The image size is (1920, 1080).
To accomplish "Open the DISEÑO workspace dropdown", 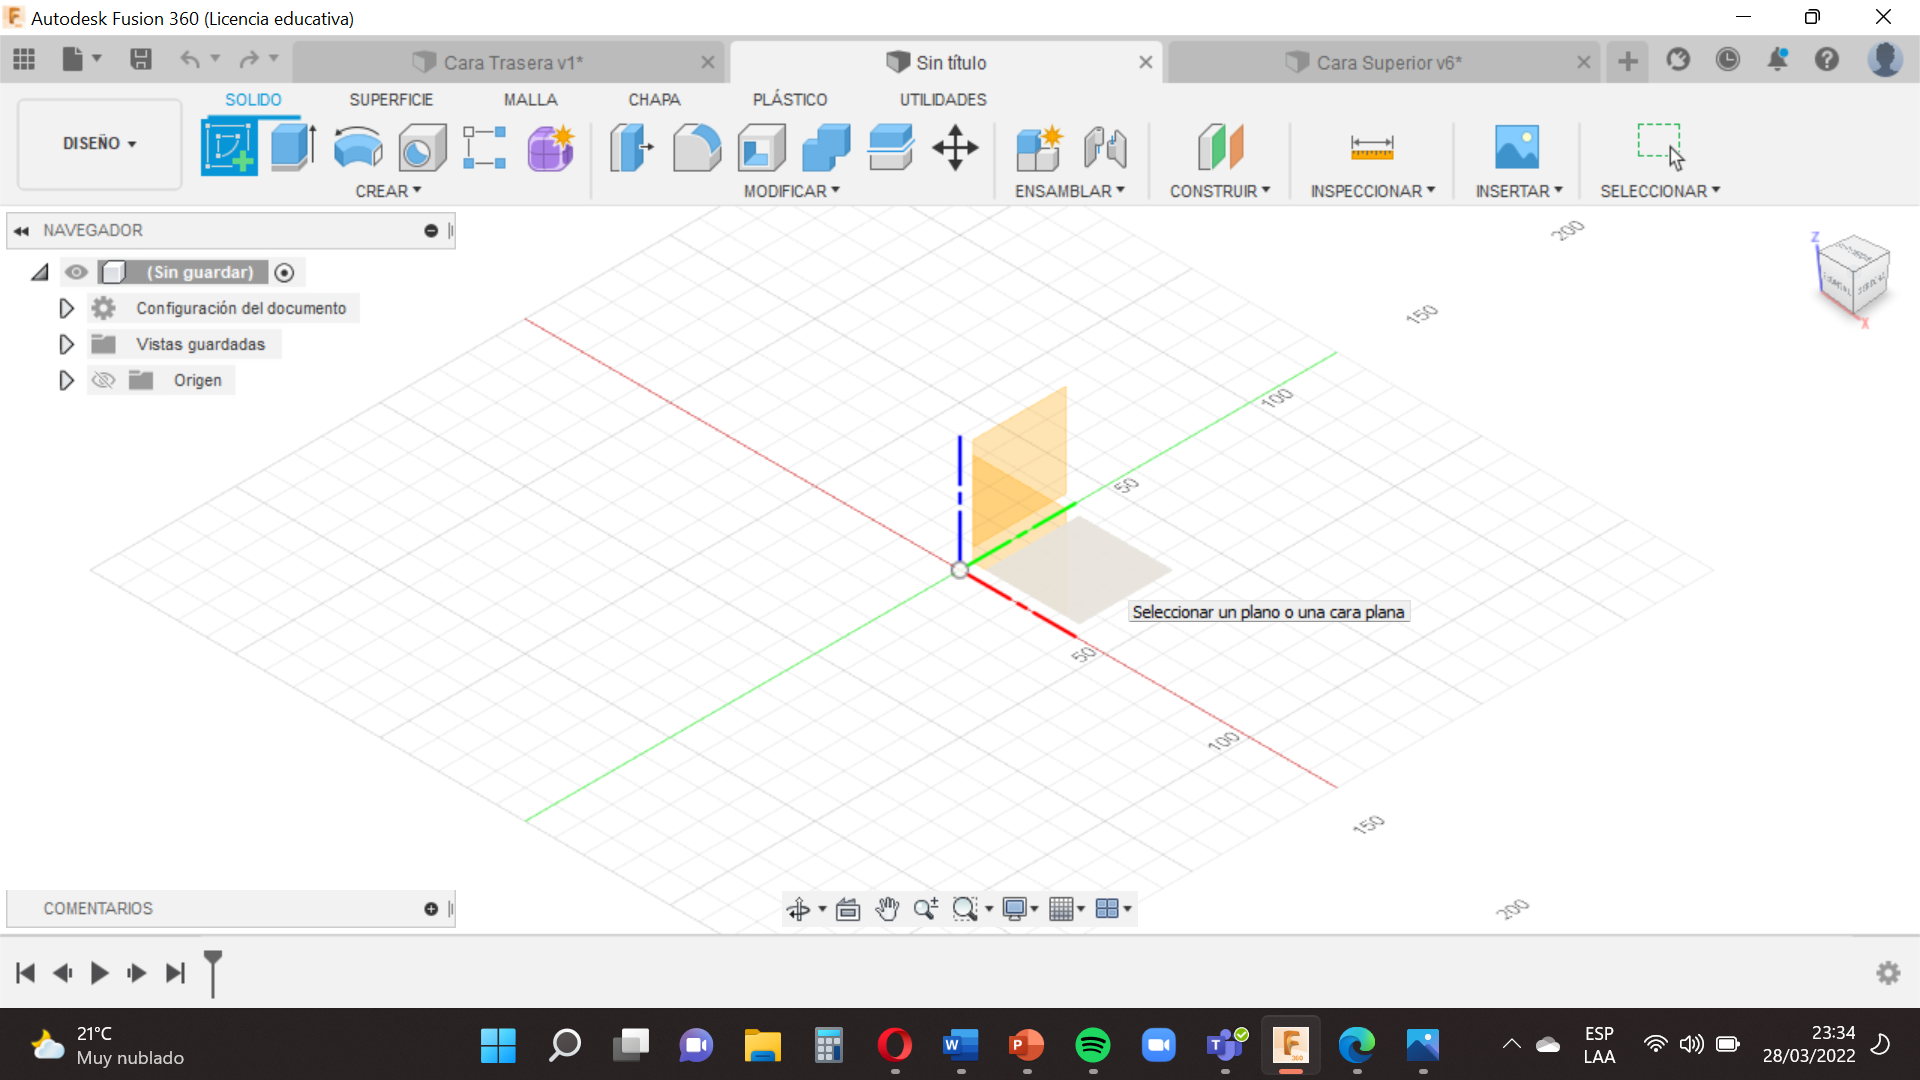I will (x=99, y=144).
